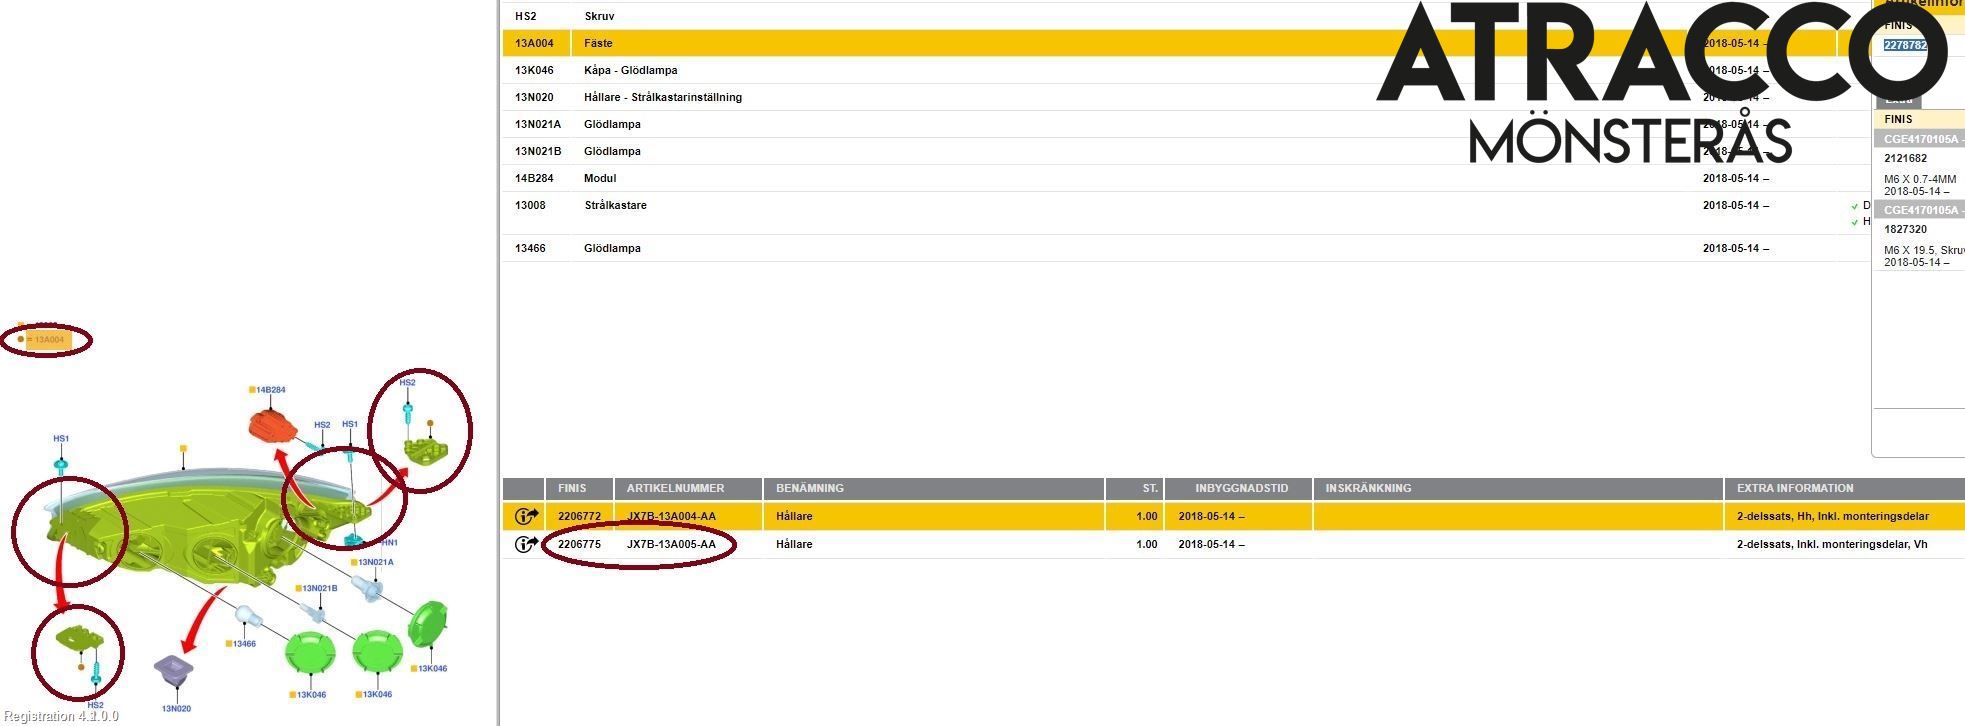This screenshot has width=1965, height=726.
Task: Select the 14B284 Modul list row
Action: [1185, 178]
